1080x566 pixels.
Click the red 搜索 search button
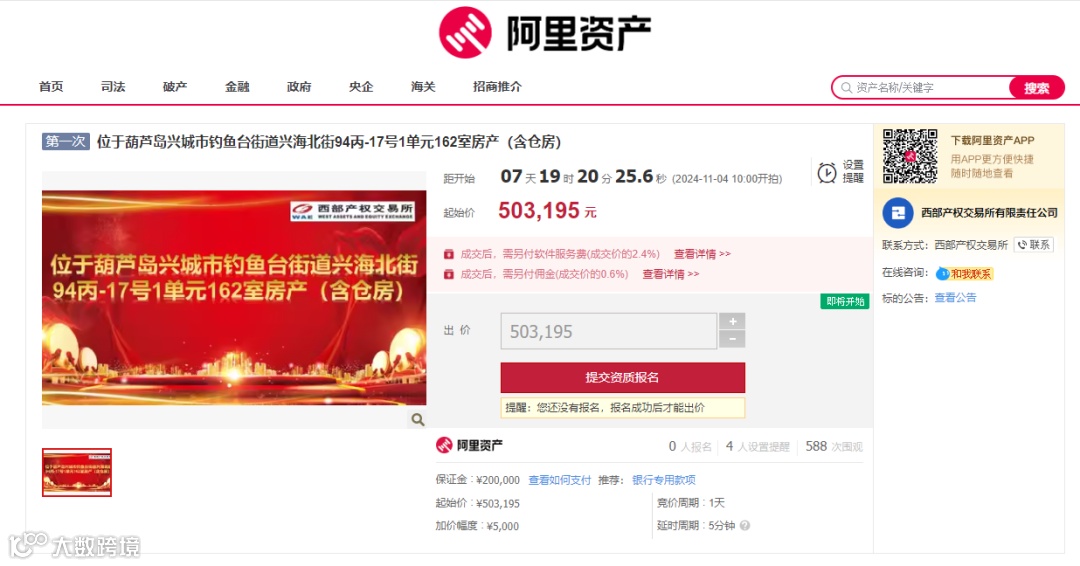pyautogui.click(x=1037, y=87)
